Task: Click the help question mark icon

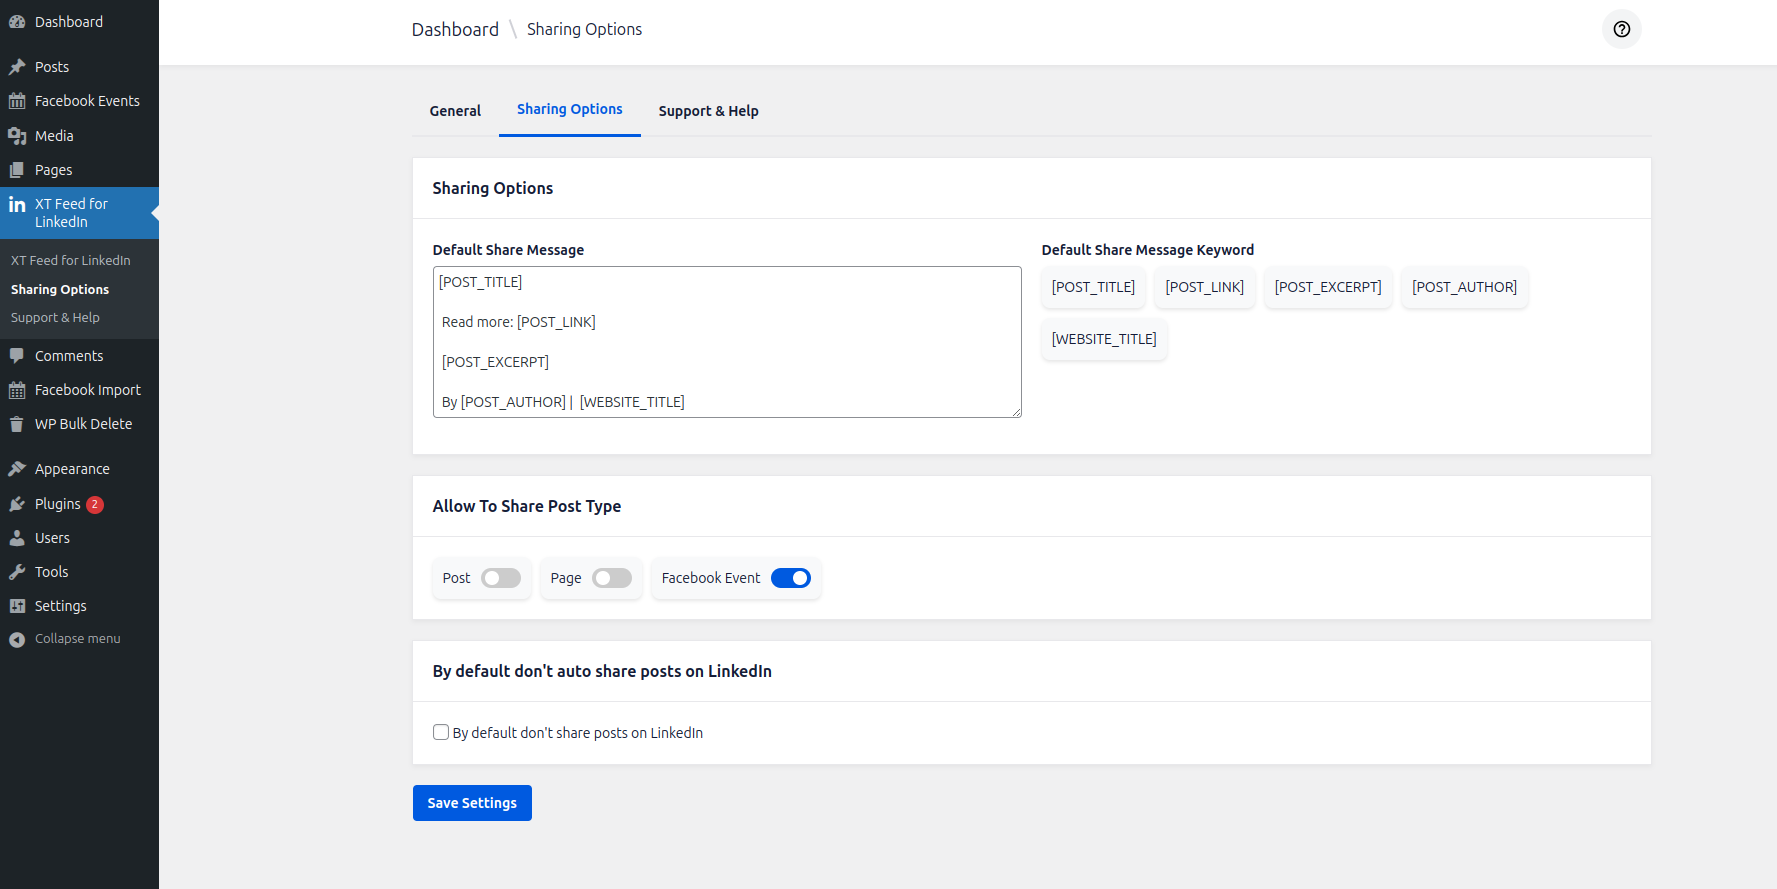Action: tap(1621, 29)
